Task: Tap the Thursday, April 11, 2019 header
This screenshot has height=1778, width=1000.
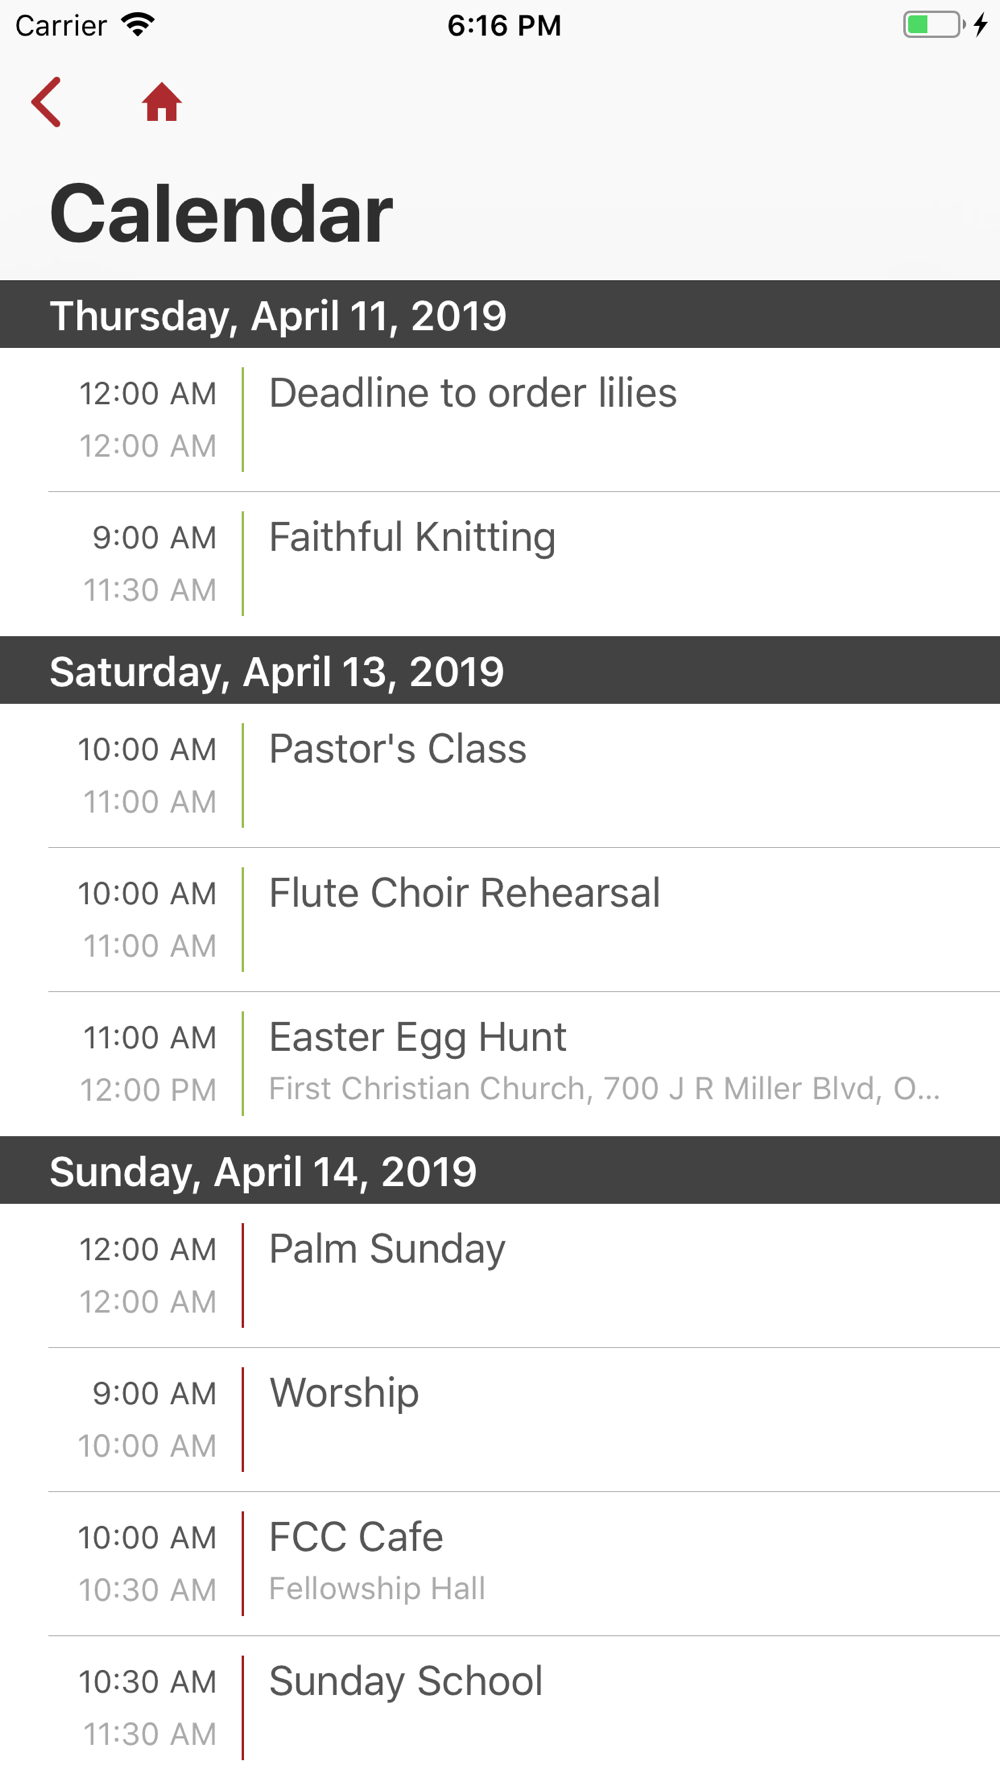Action: tap(500, 314)
